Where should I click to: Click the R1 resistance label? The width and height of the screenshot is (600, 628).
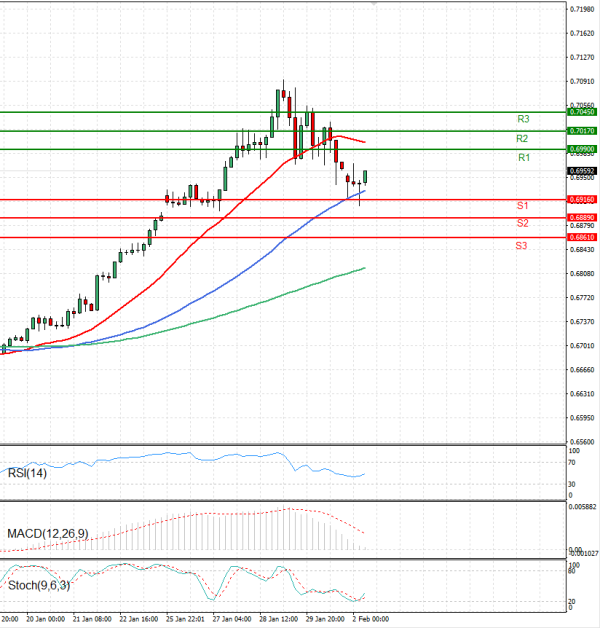[x=523, y=158]
